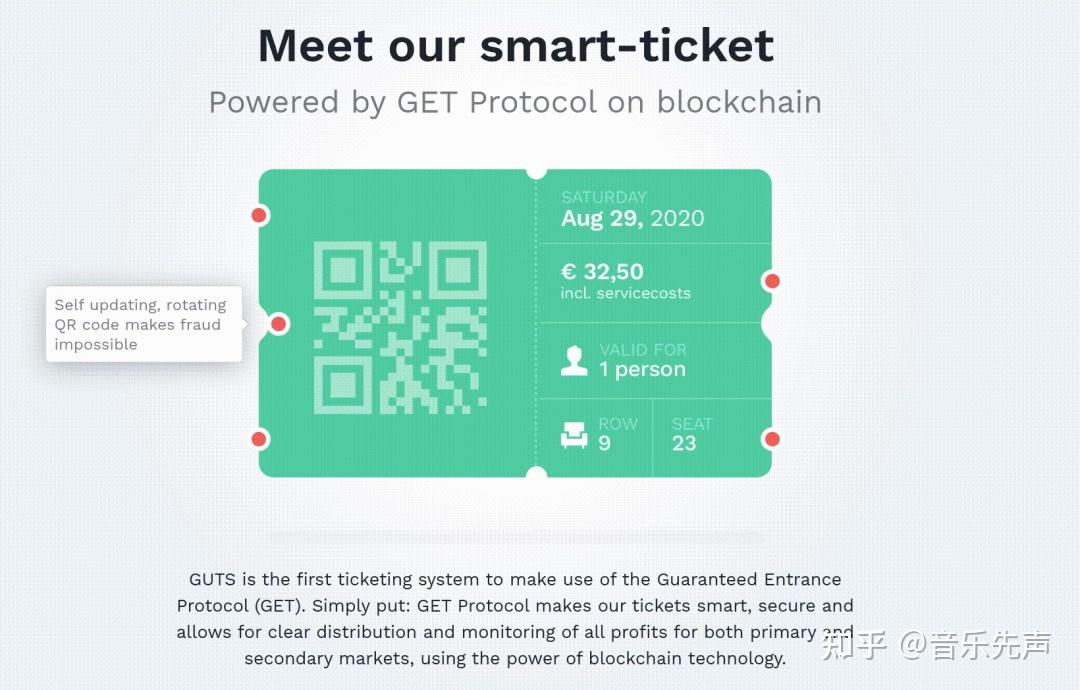Click the SATURDAY day label on ticket
Viewport: 1080px width, 690px height.
(604, 197)
